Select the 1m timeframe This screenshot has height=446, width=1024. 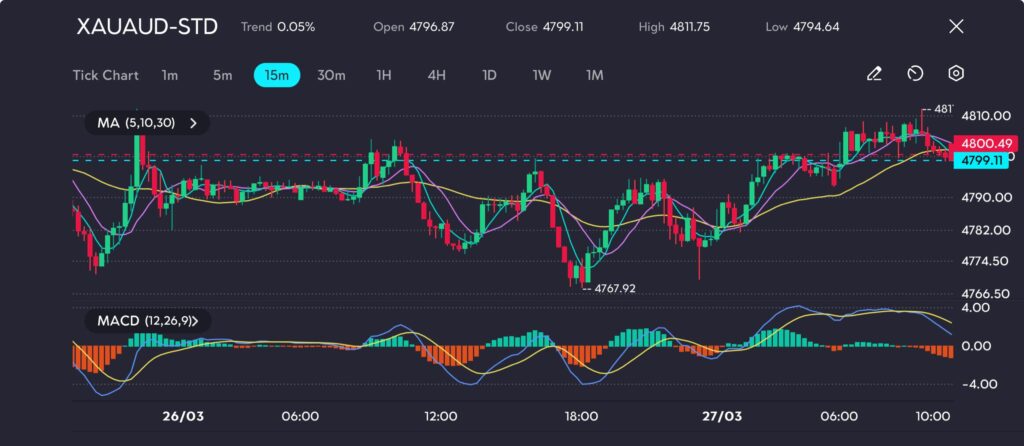pyautogui.click(x=170, y=74)
